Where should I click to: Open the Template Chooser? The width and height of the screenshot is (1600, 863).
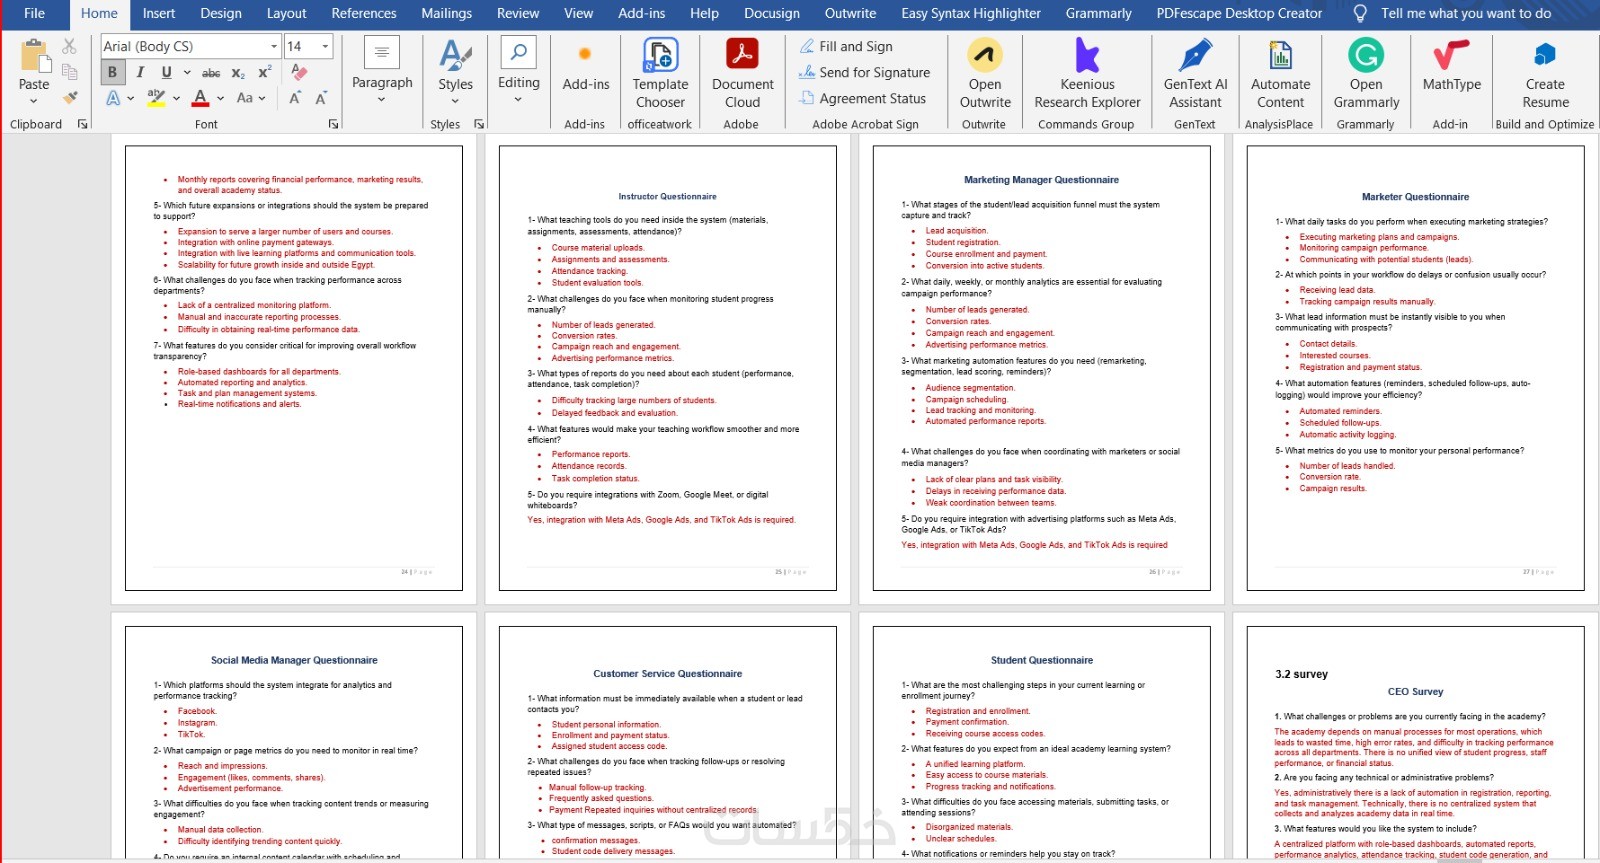coord(660,73)
